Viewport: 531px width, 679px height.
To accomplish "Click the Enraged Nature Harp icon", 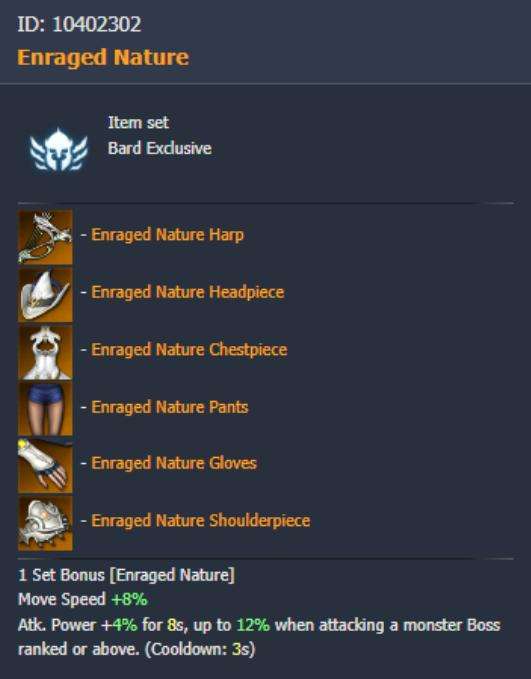I will click(x=45, y=237).
